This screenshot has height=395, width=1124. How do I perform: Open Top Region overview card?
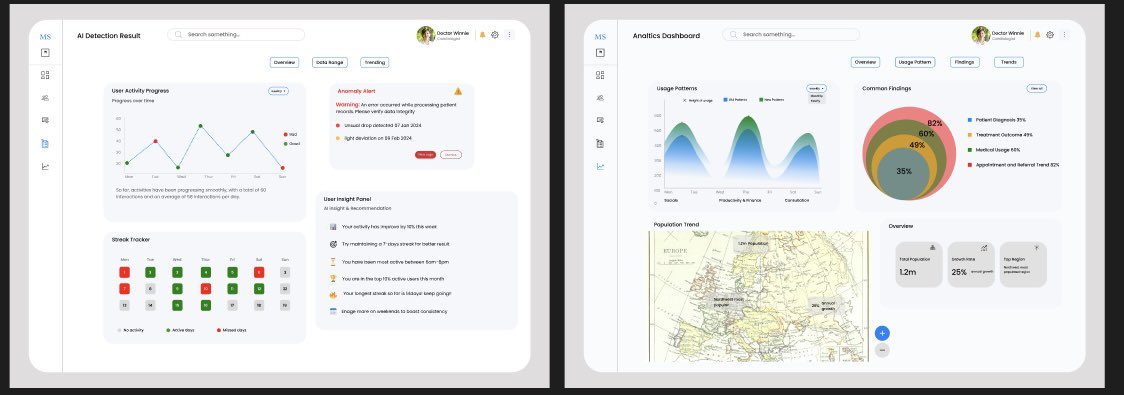pos(1023,265)
